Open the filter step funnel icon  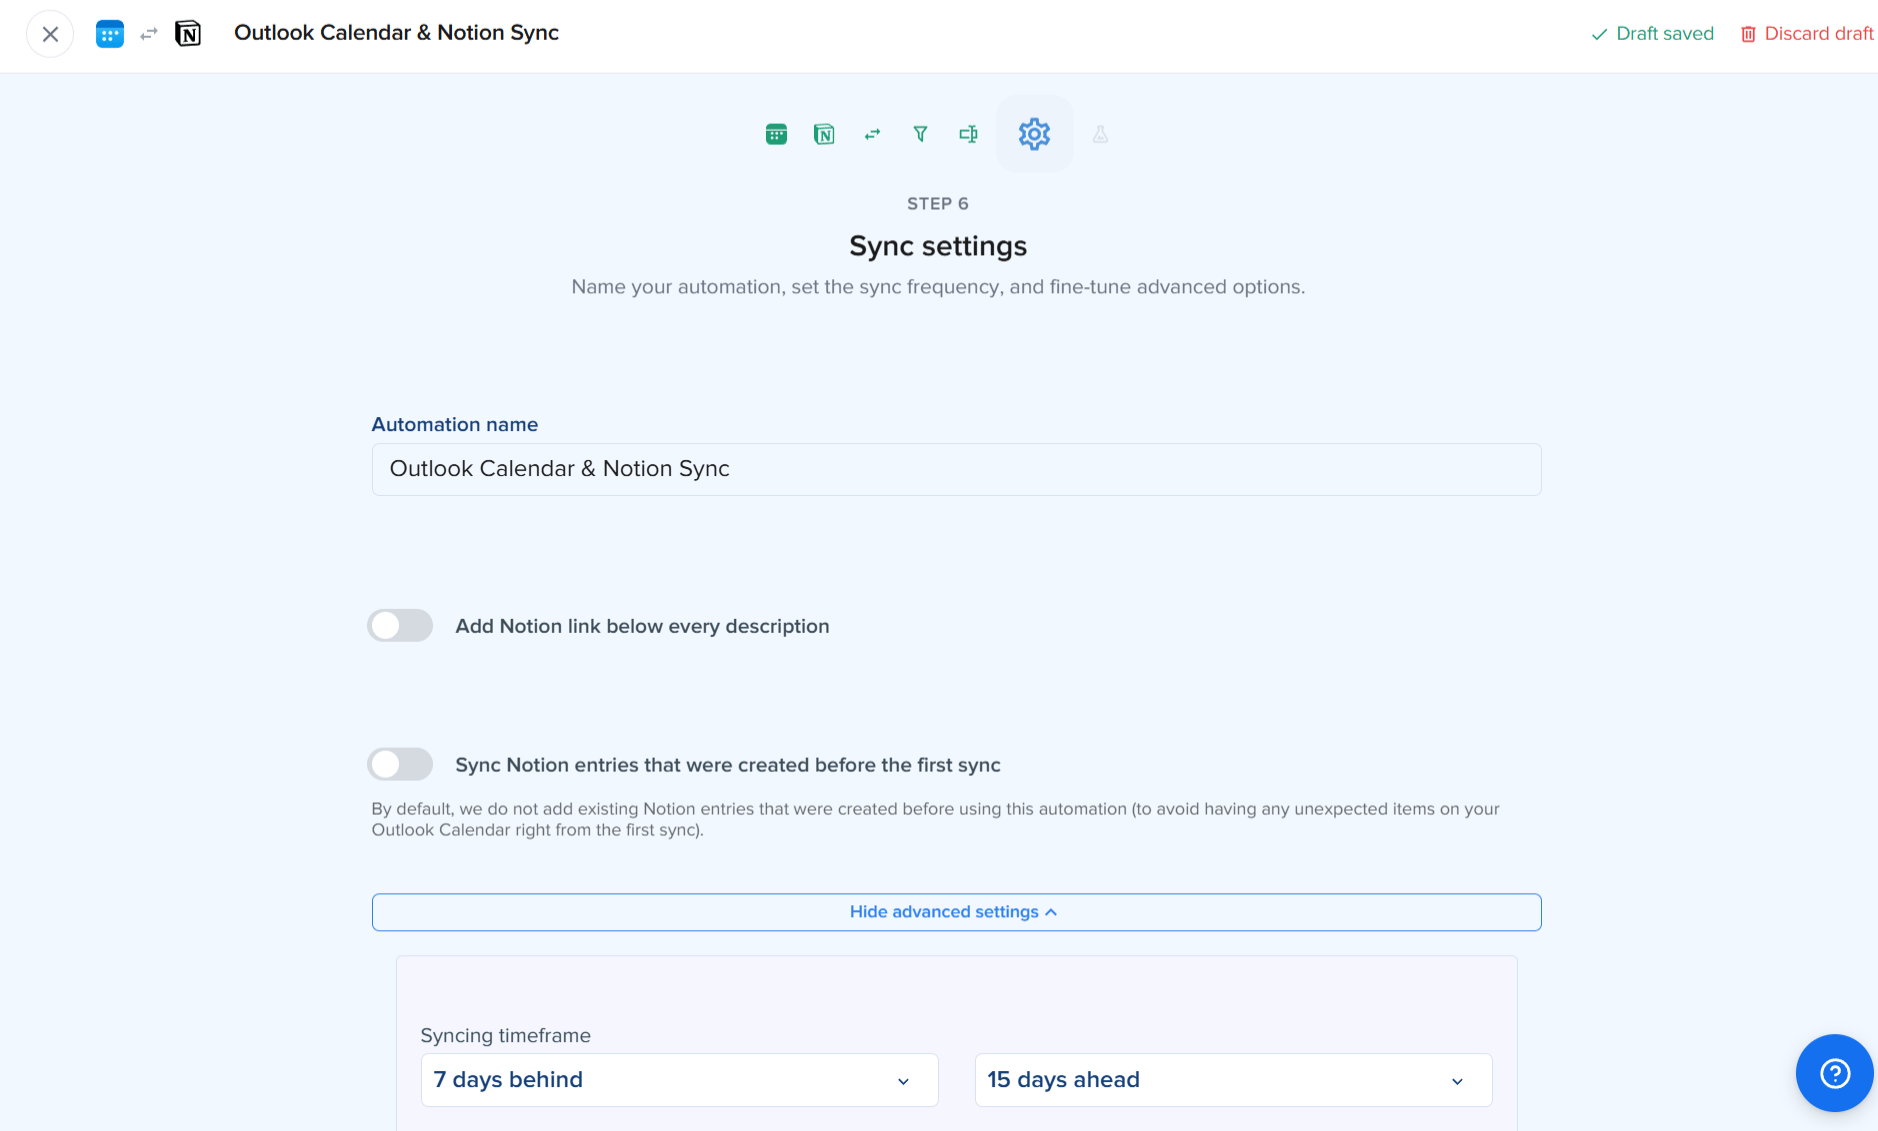coord(920,134)
